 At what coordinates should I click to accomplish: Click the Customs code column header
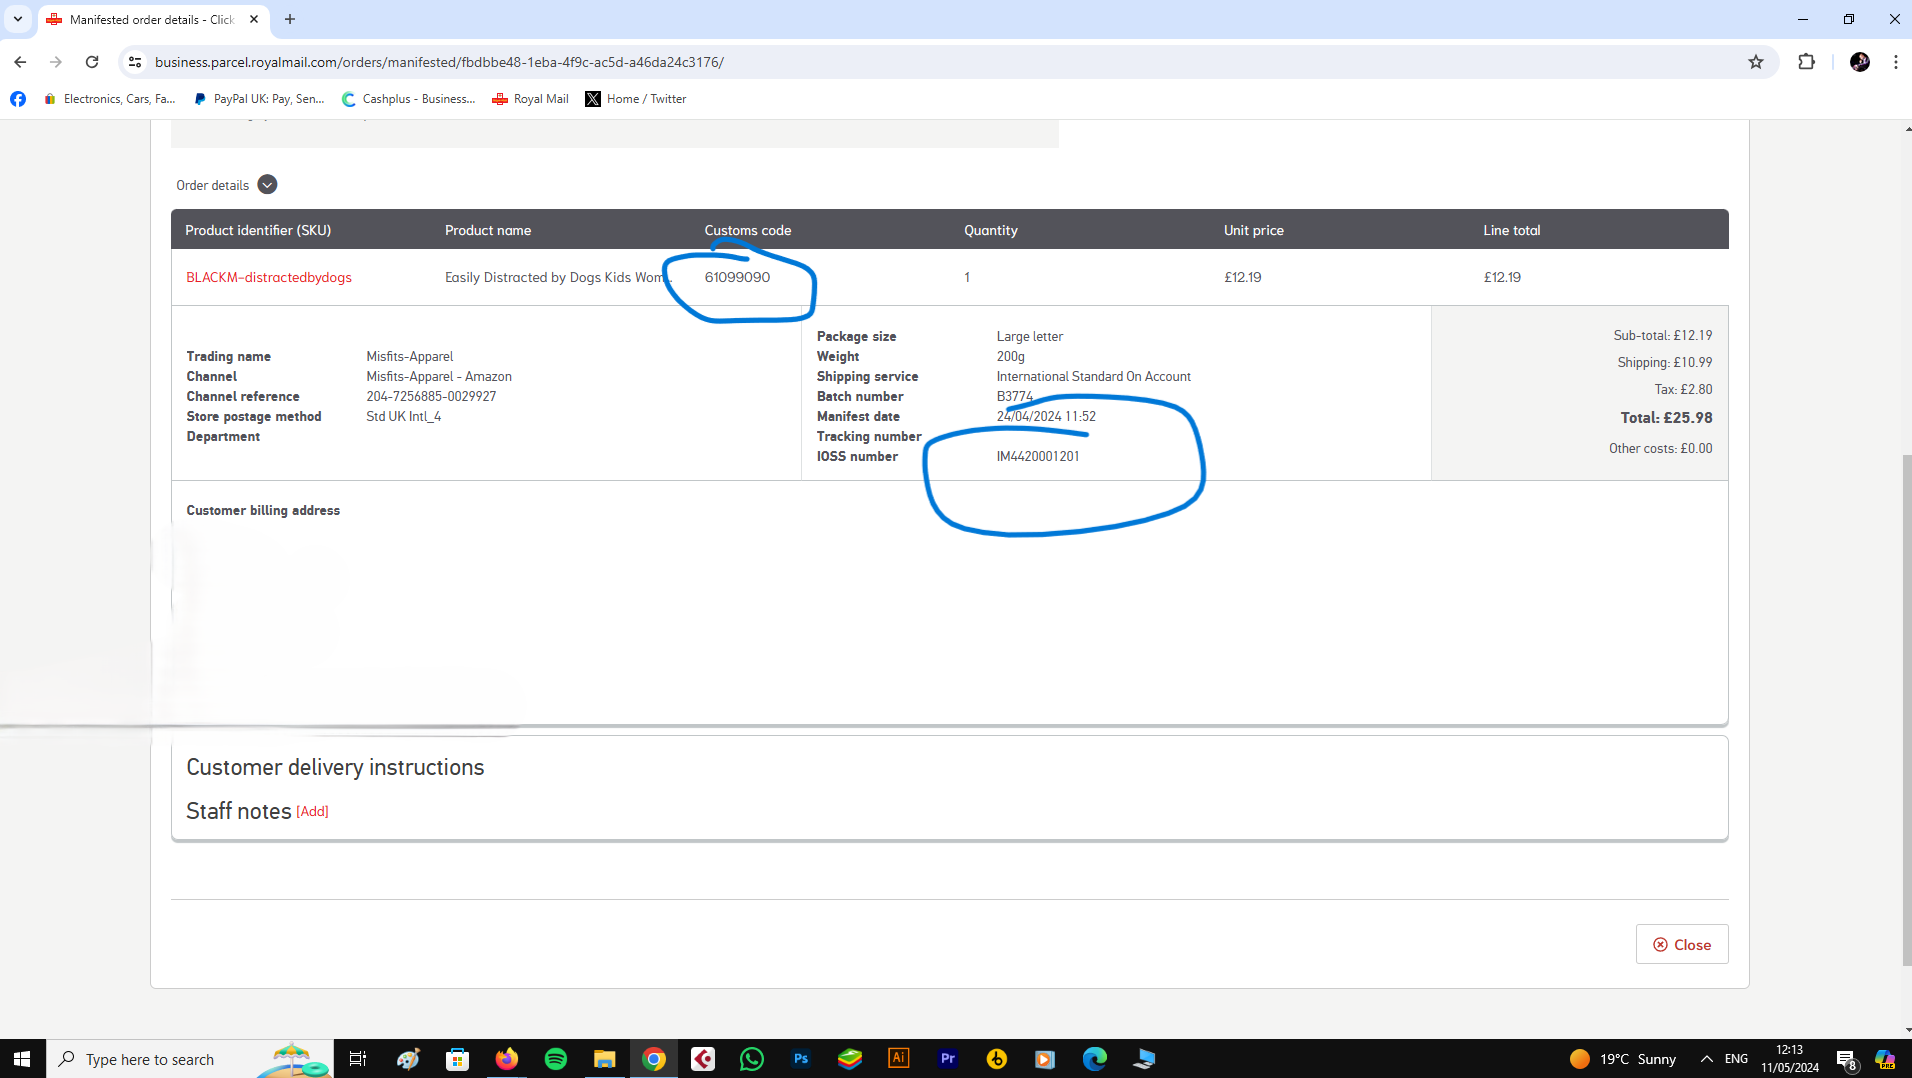(748, 230)
